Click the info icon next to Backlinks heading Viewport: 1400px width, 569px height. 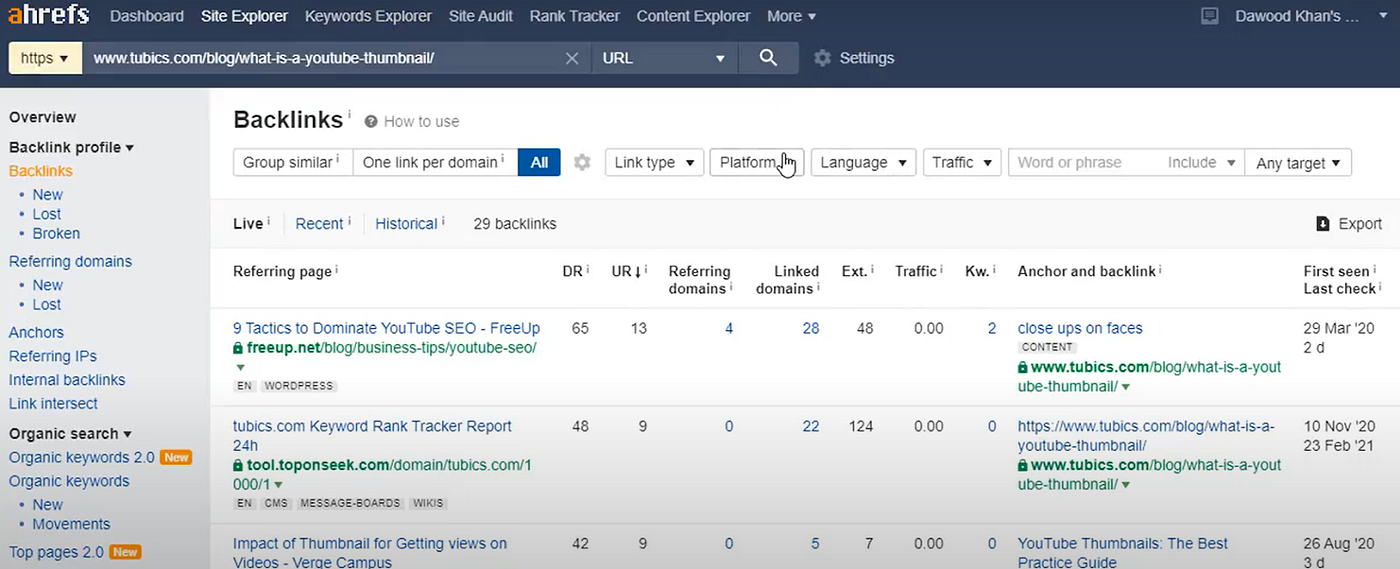349,115
